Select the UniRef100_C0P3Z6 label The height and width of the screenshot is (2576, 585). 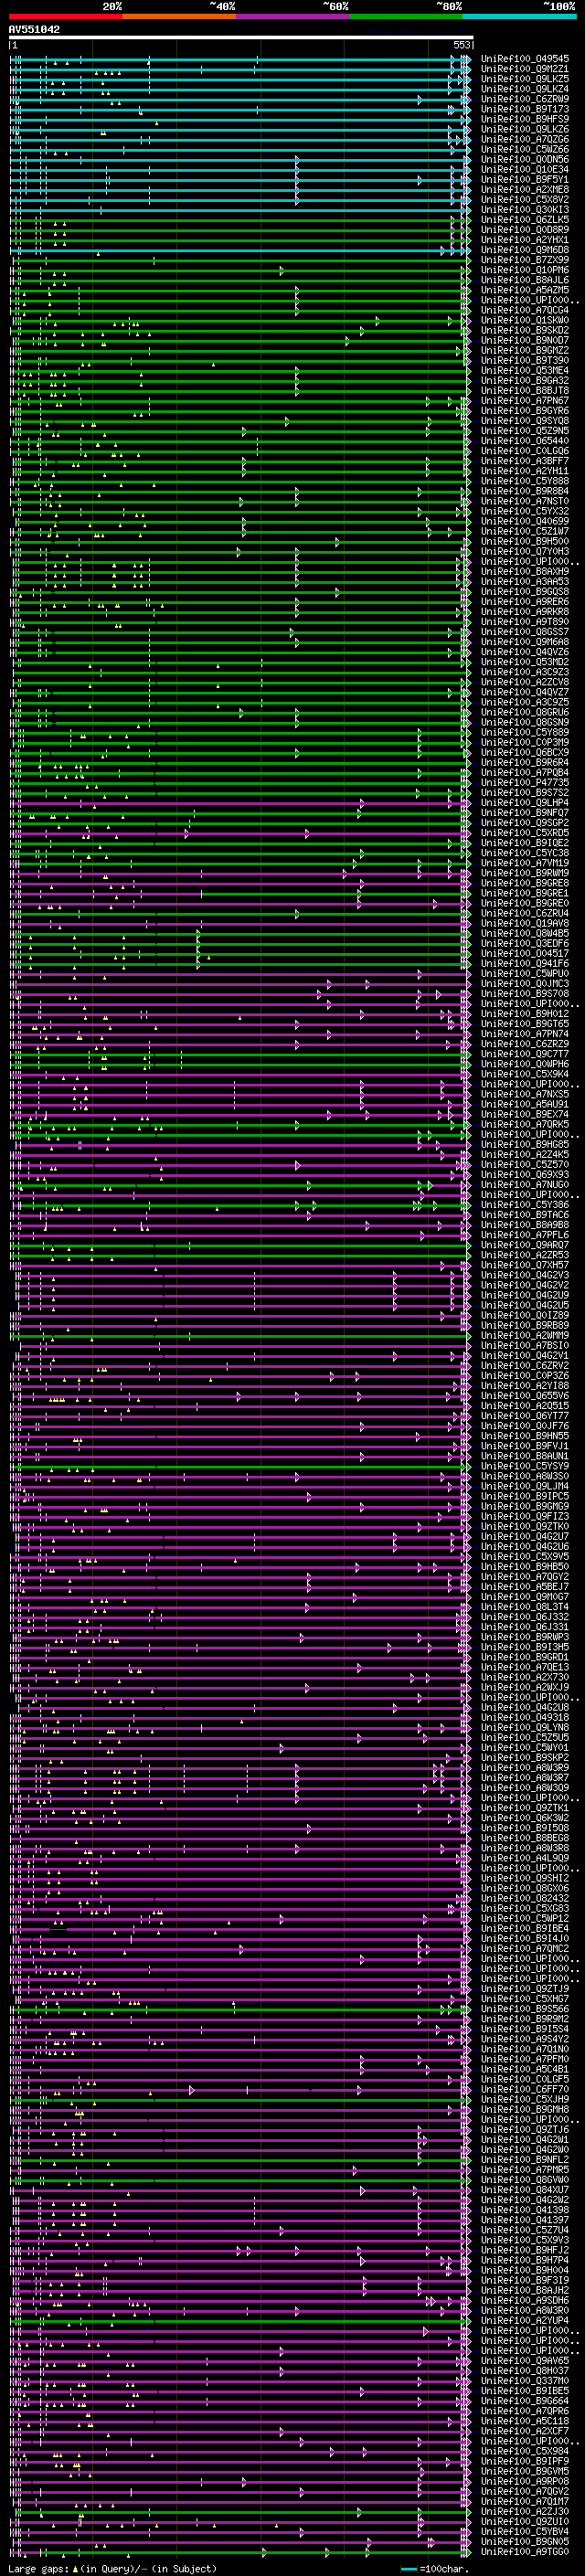[x=525, y=1375]
